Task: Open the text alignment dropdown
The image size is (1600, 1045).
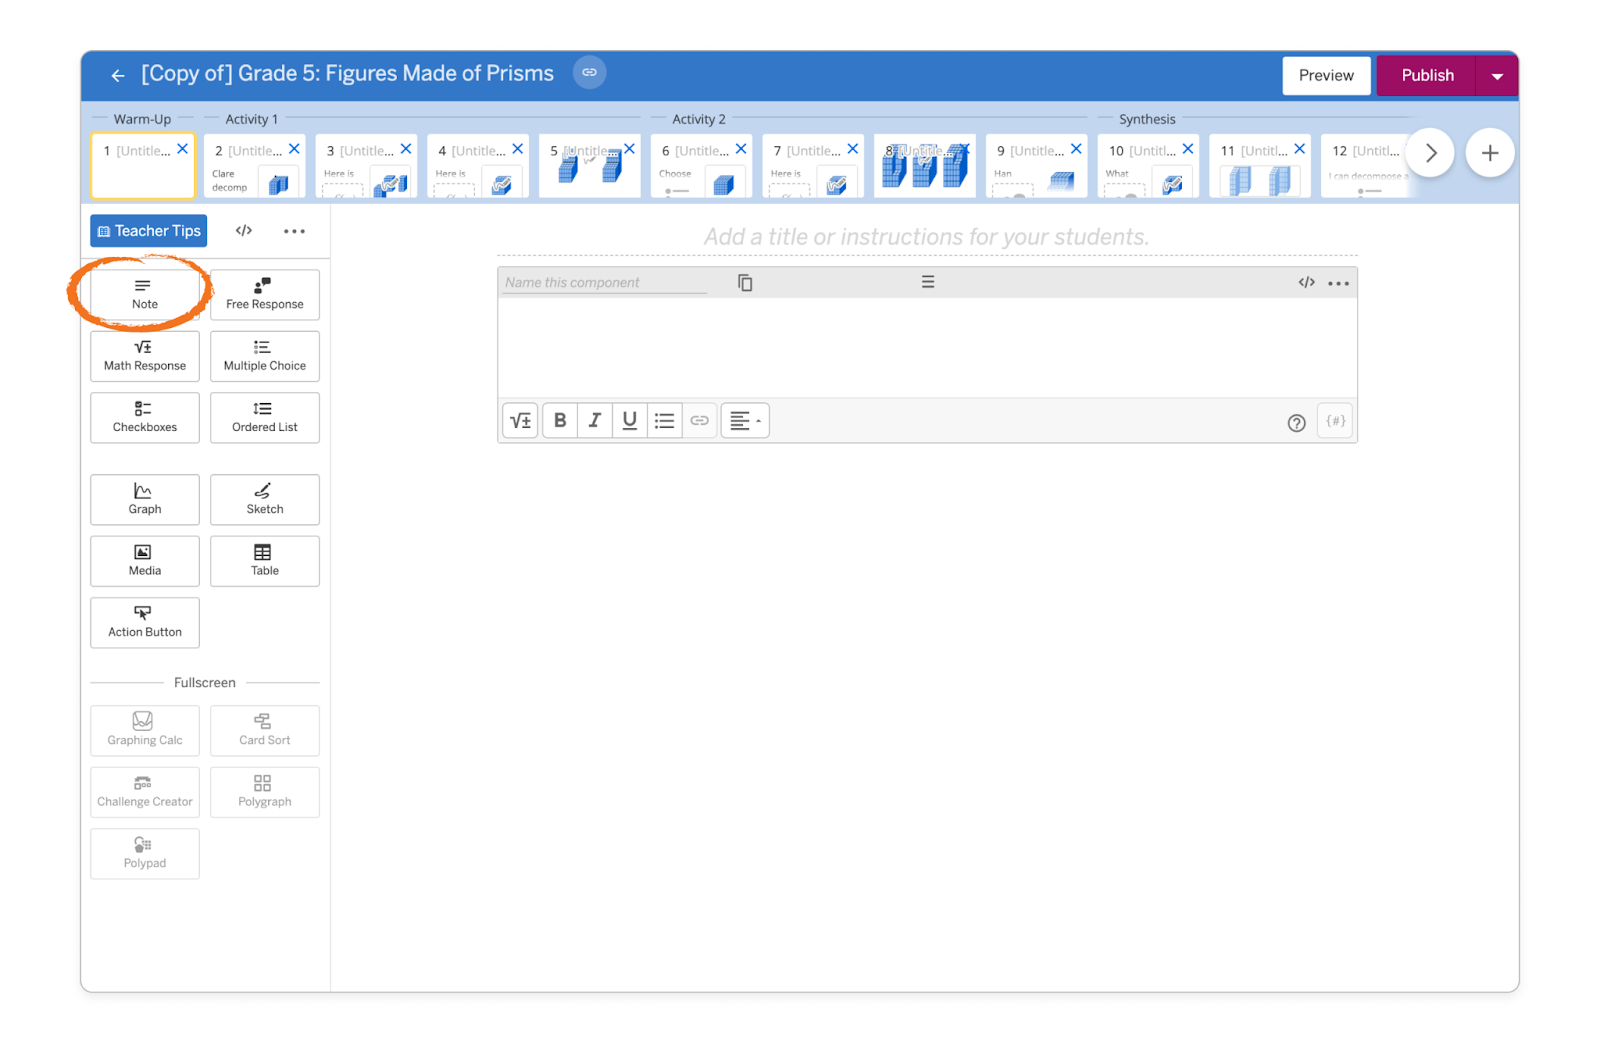Action: (x=745, y=421)
